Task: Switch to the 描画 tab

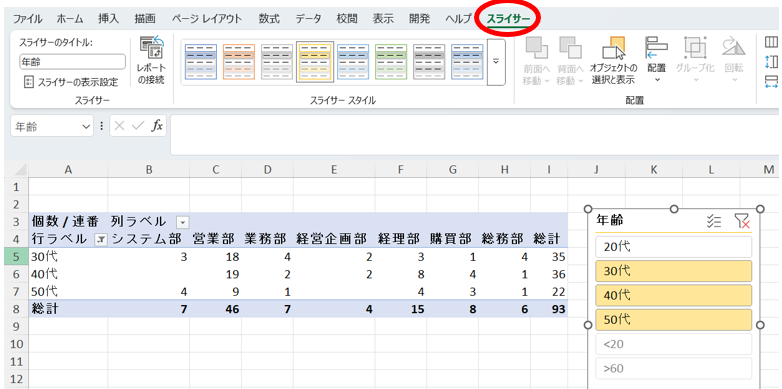Action: pyautogui.click(x=145, y=19)
